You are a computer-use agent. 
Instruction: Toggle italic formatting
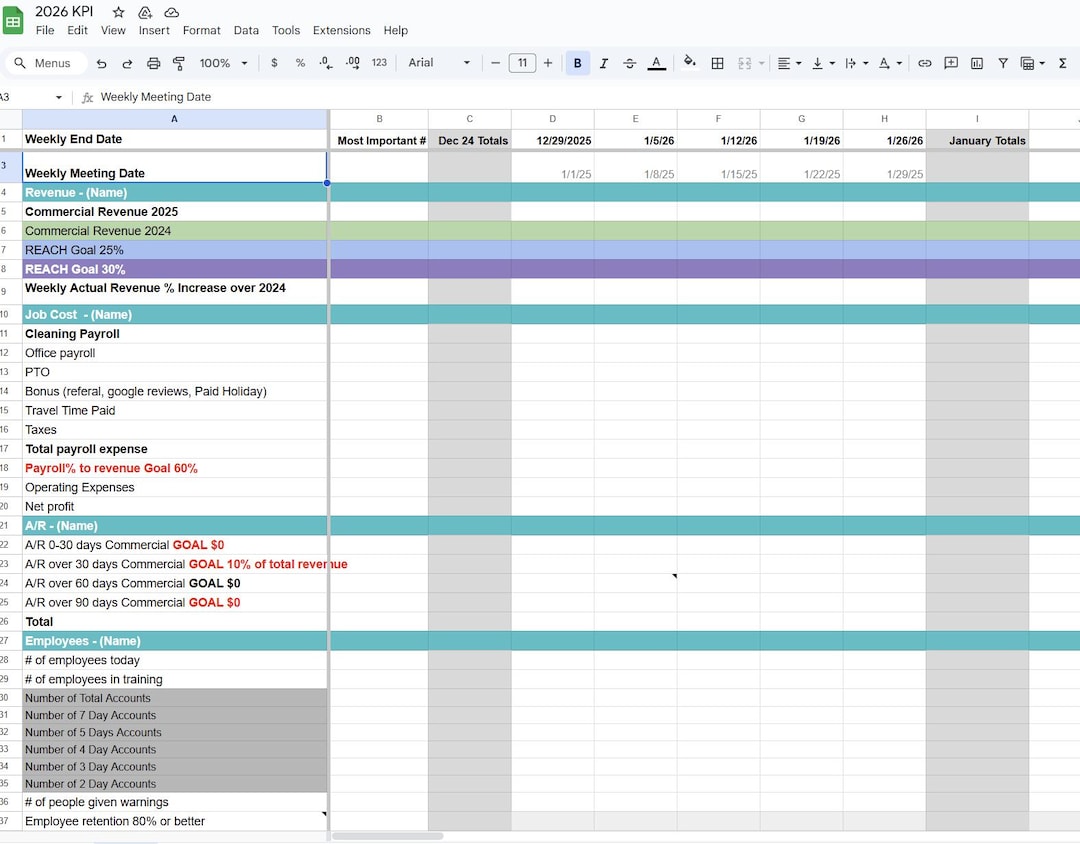pyautogui.click(x=603, y=63)
